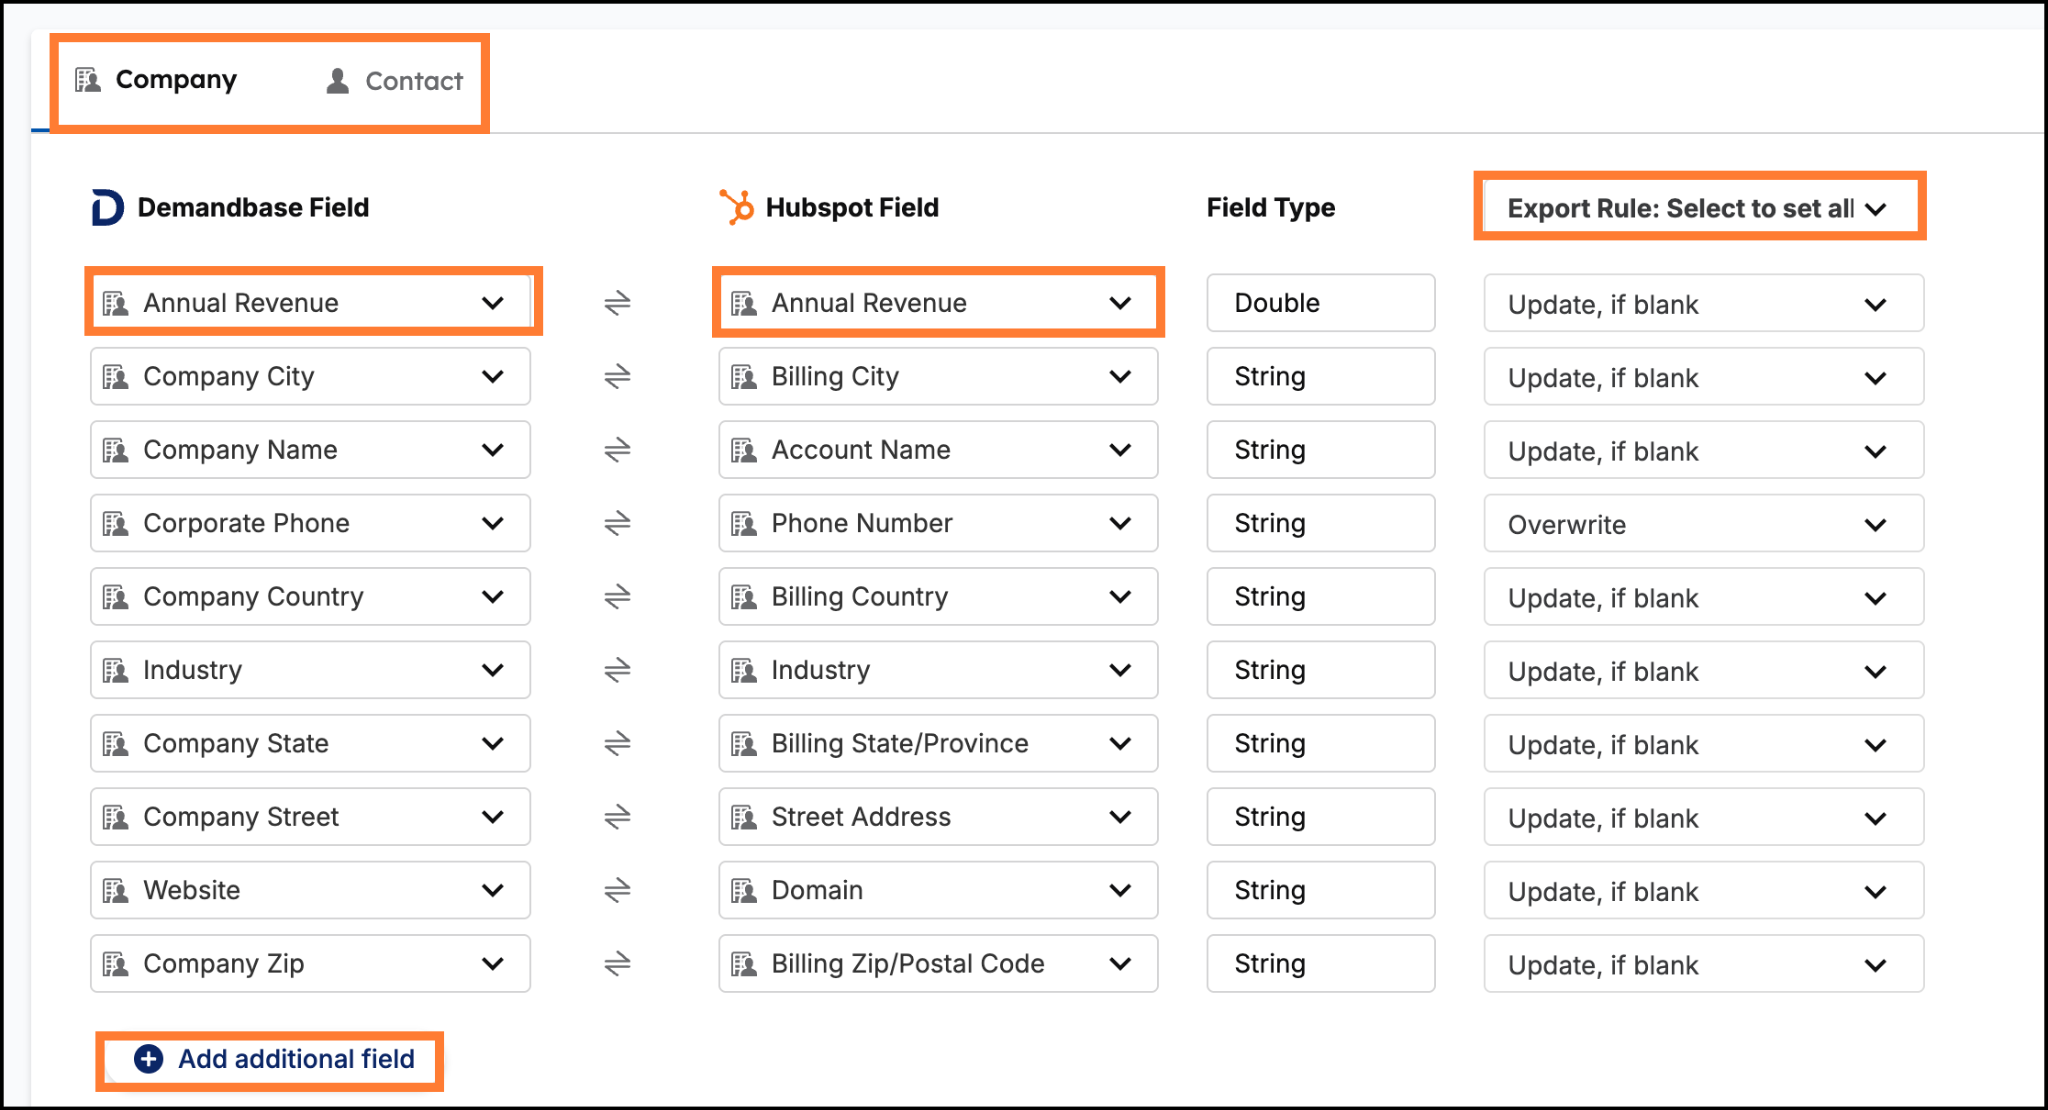This screenshot has width=2048, height=1110.
Task: Click plus icon beside Add additional field
Action: coord(149,1059)
